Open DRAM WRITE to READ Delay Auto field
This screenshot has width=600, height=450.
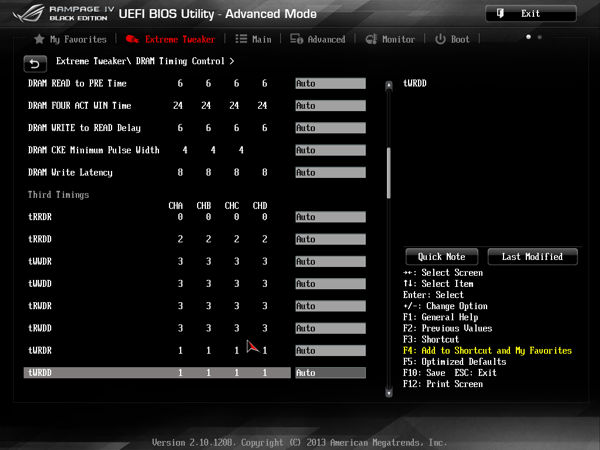[331, 128]
